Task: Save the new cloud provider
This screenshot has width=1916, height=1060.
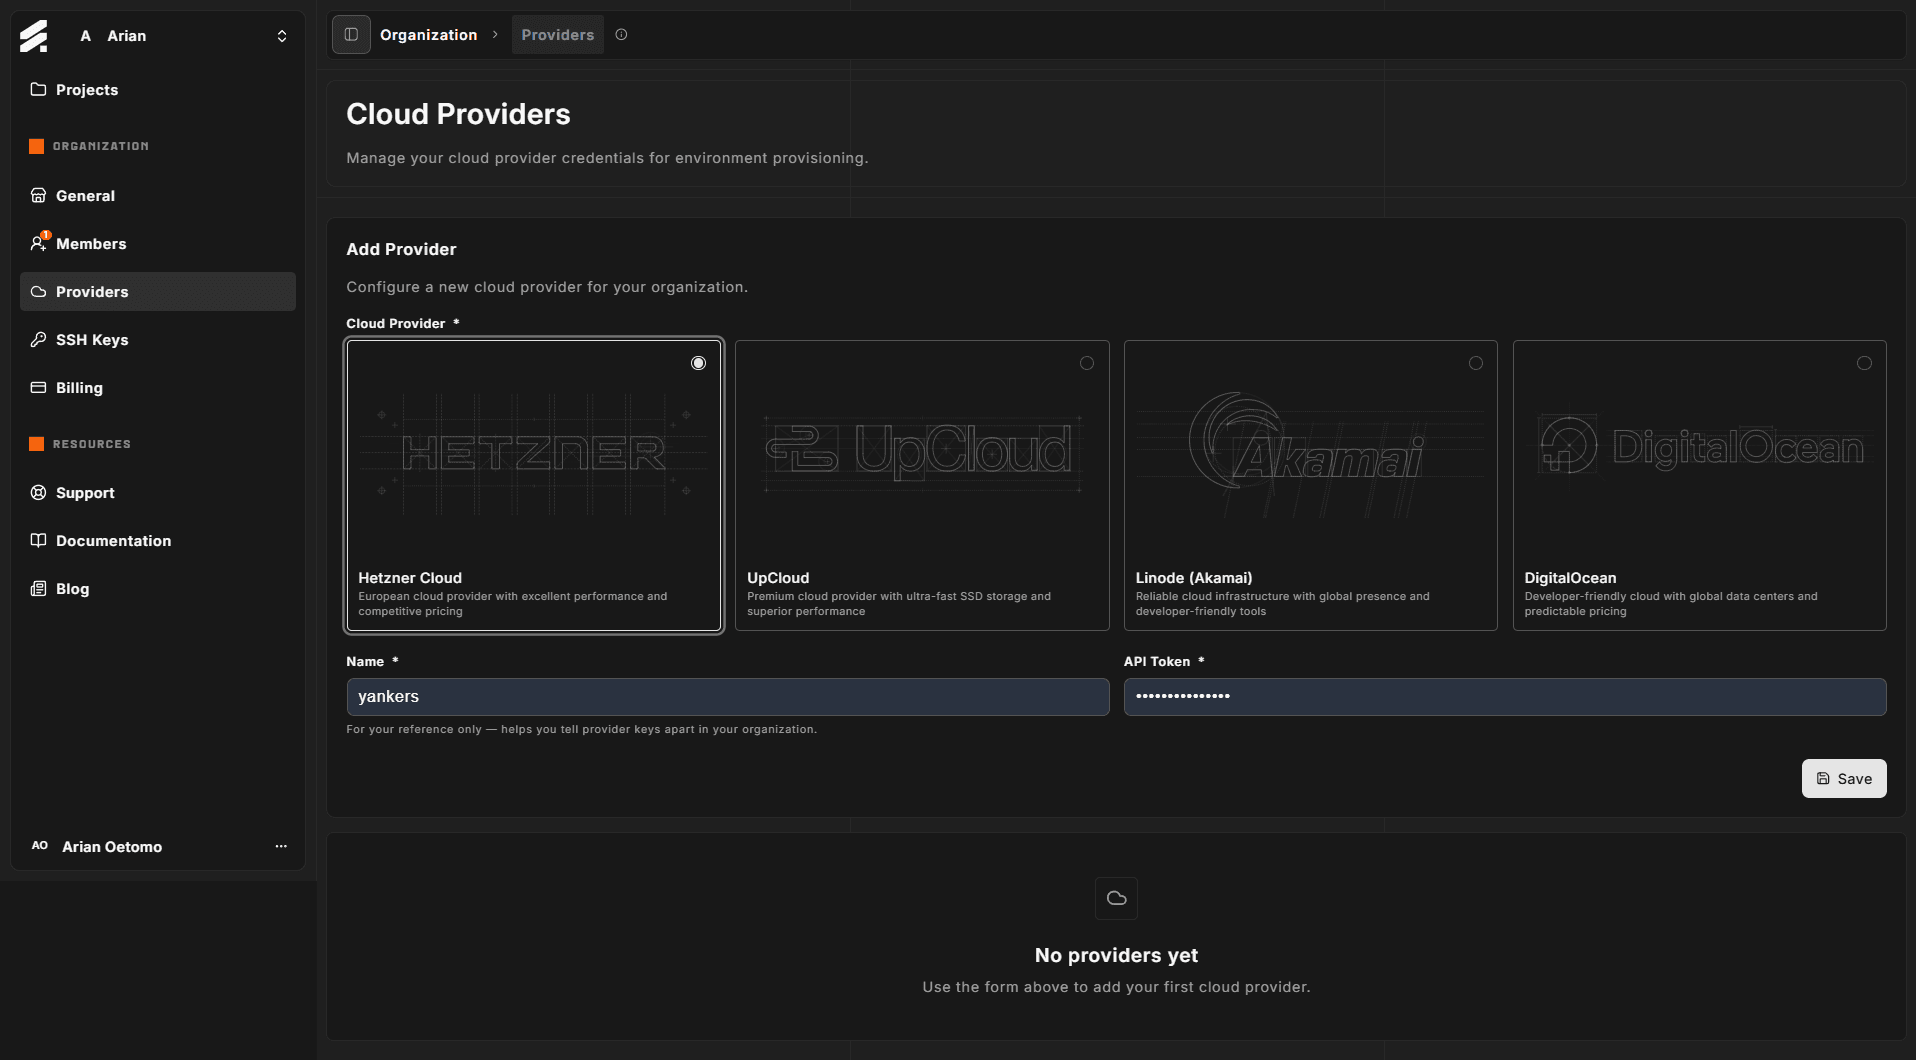Action: point(1844,779)
